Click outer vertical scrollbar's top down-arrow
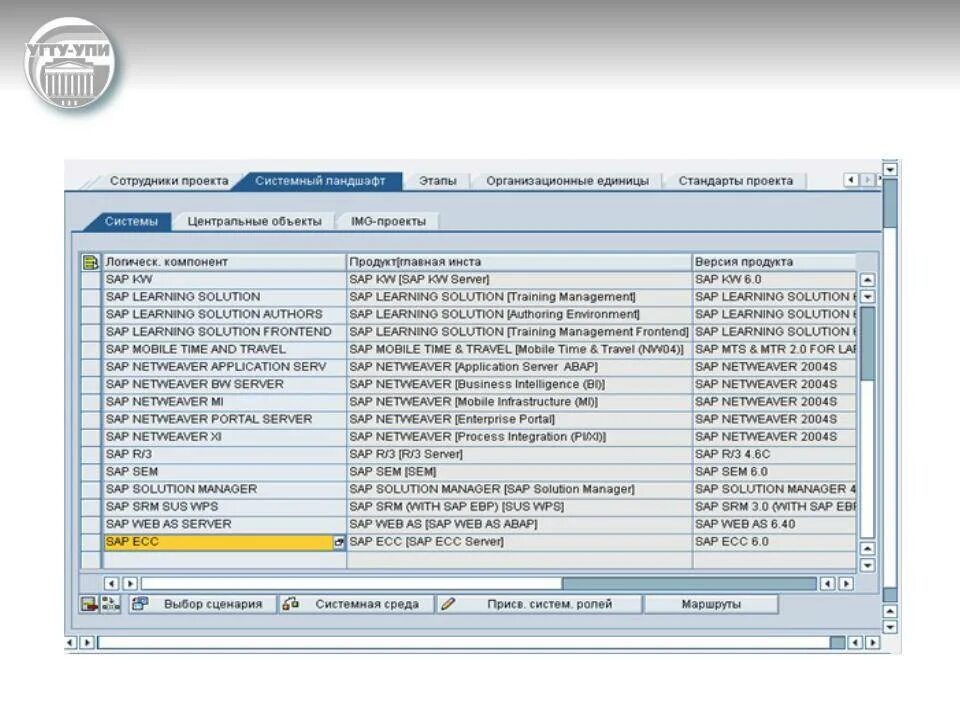 tap(890, 169)
